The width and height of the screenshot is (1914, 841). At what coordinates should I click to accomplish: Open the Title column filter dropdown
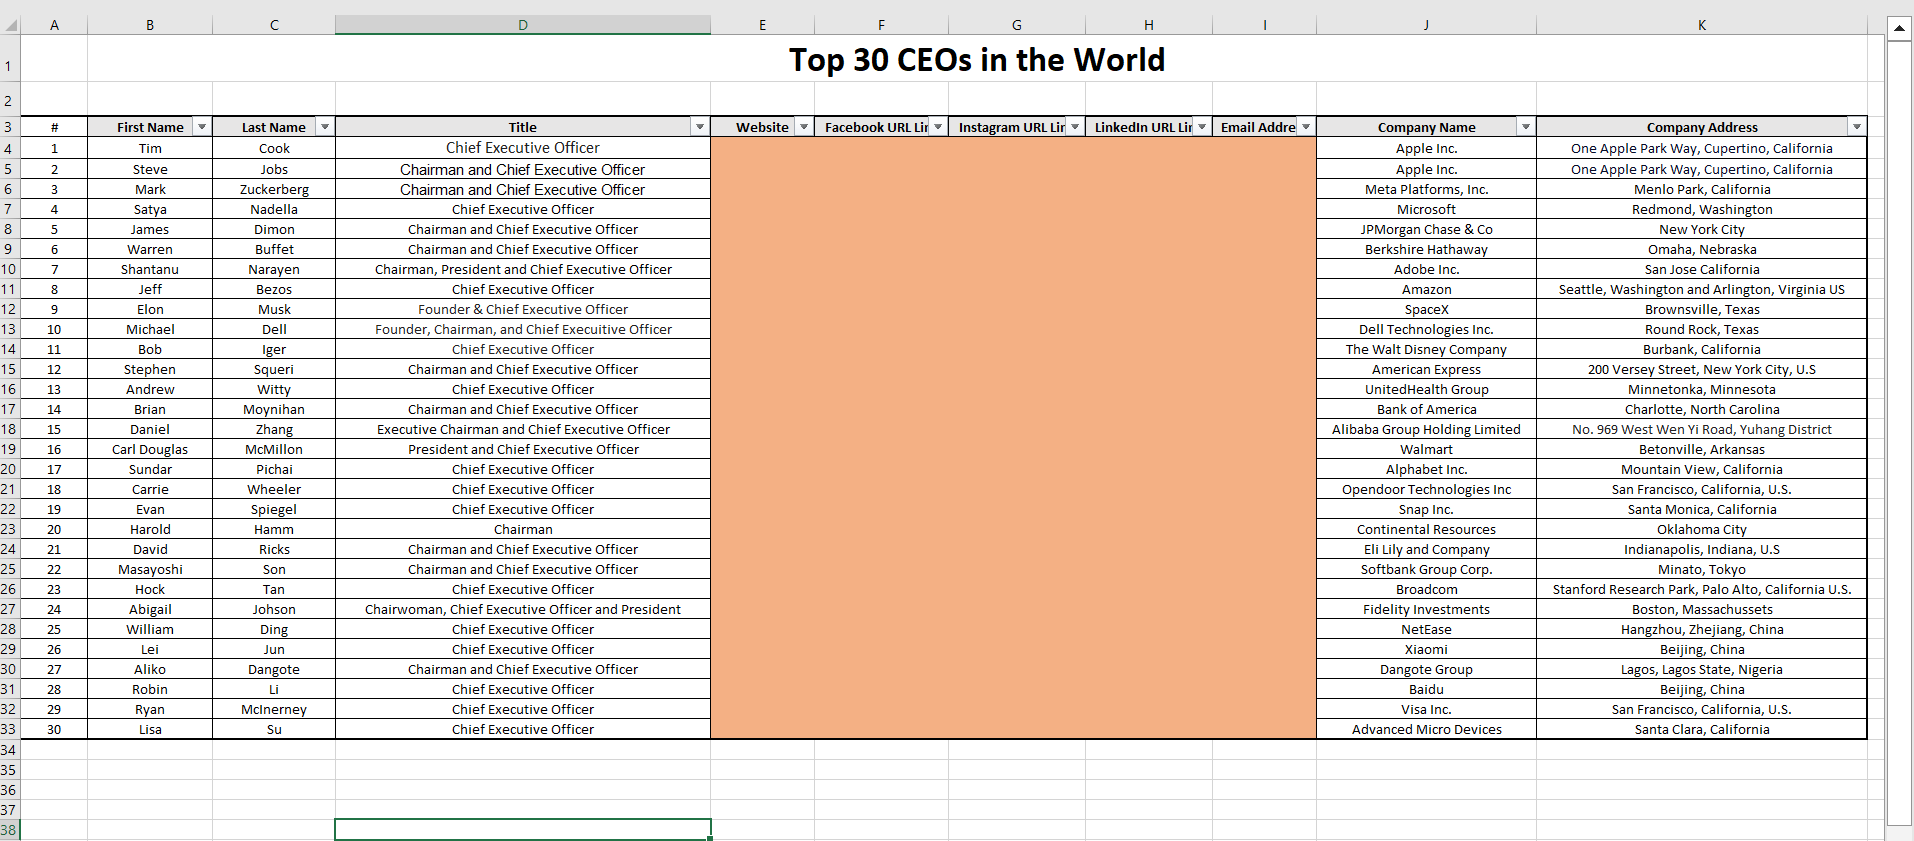click(700, 127)
